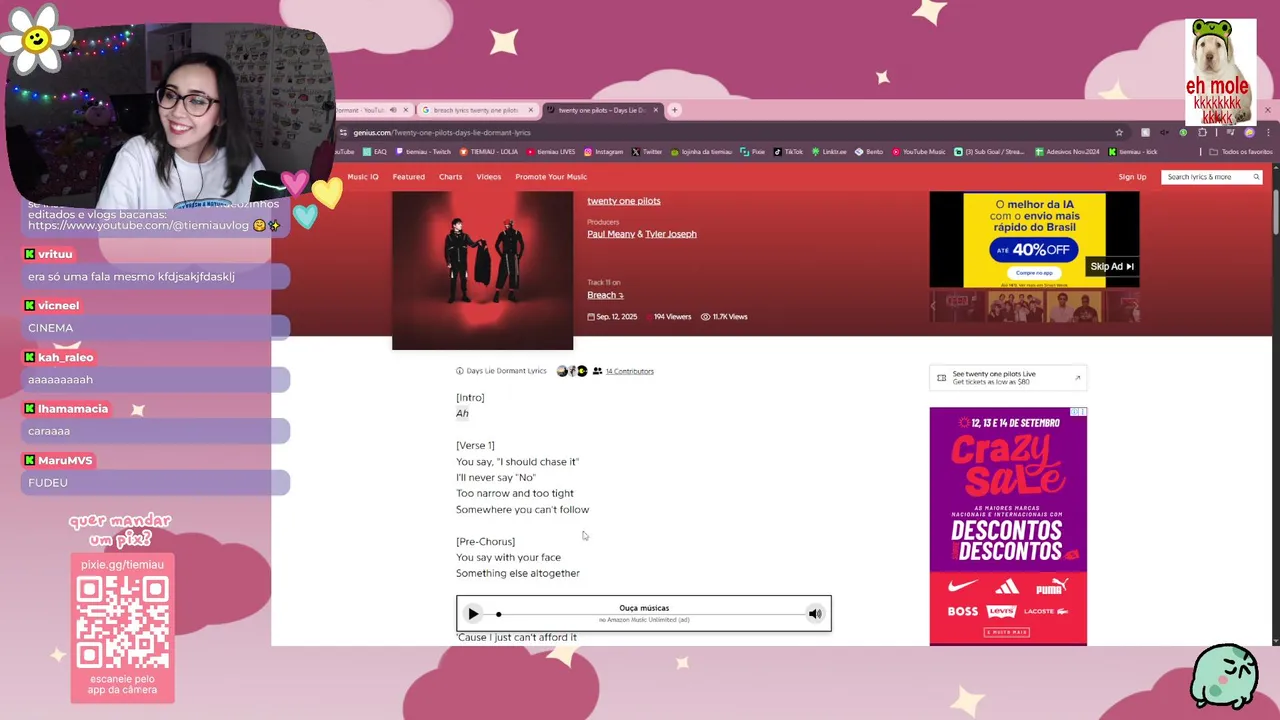1280x720 pixels.
Task: Skip the video ad
Action: [1112, 266]
